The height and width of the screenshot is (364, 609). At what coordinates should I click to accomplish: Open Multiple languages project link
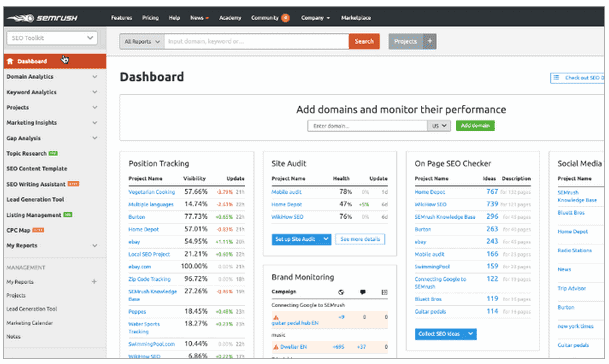click(x=151, y=204)
